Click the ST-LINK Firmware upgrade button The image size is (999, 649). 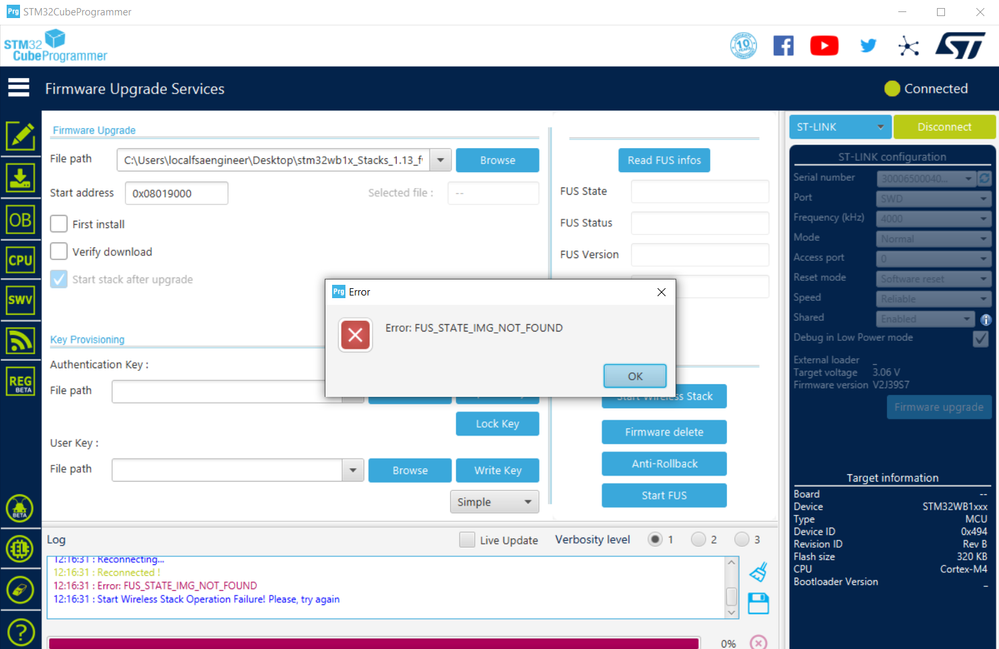click(x=938, y=407)
